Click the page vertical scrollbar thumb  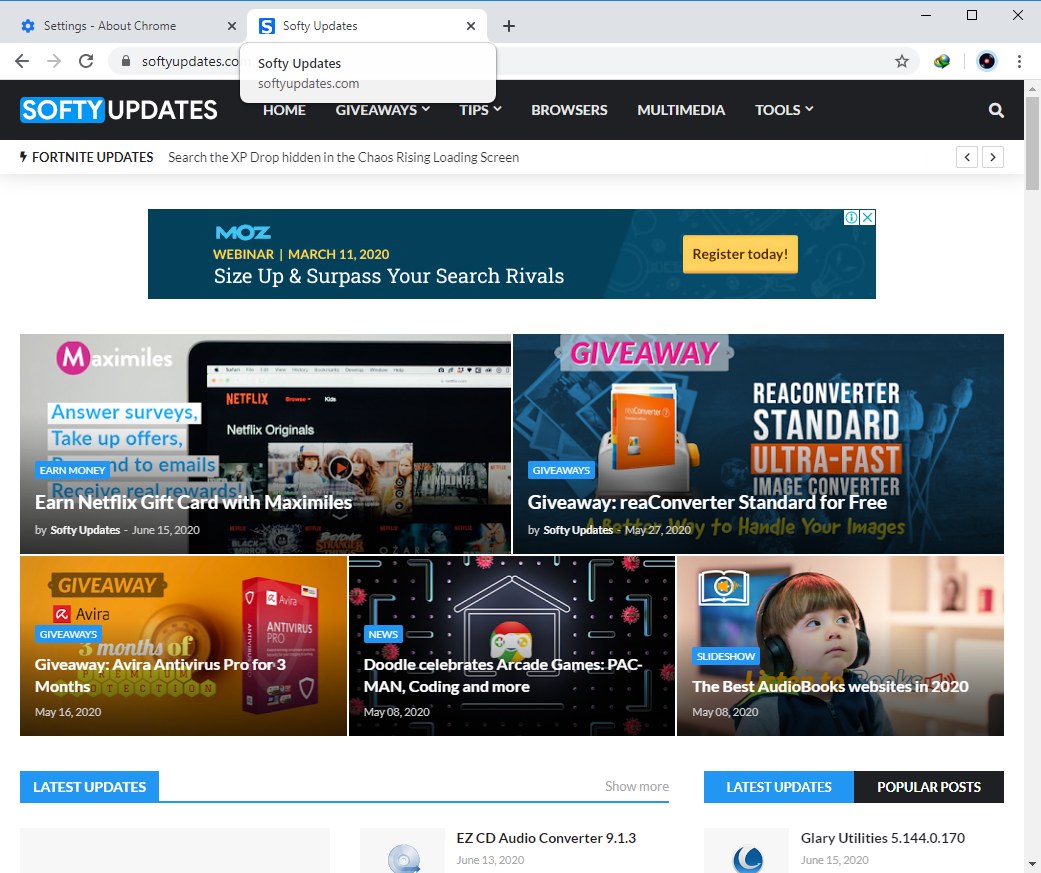(1032, 143)
